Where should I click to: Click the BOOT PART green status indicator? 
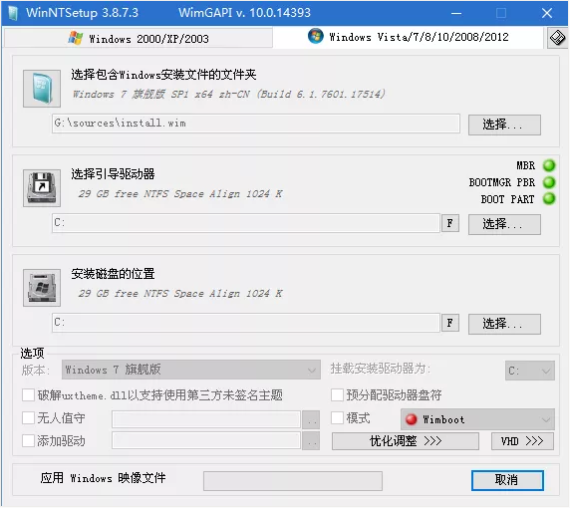click(549, 199)
